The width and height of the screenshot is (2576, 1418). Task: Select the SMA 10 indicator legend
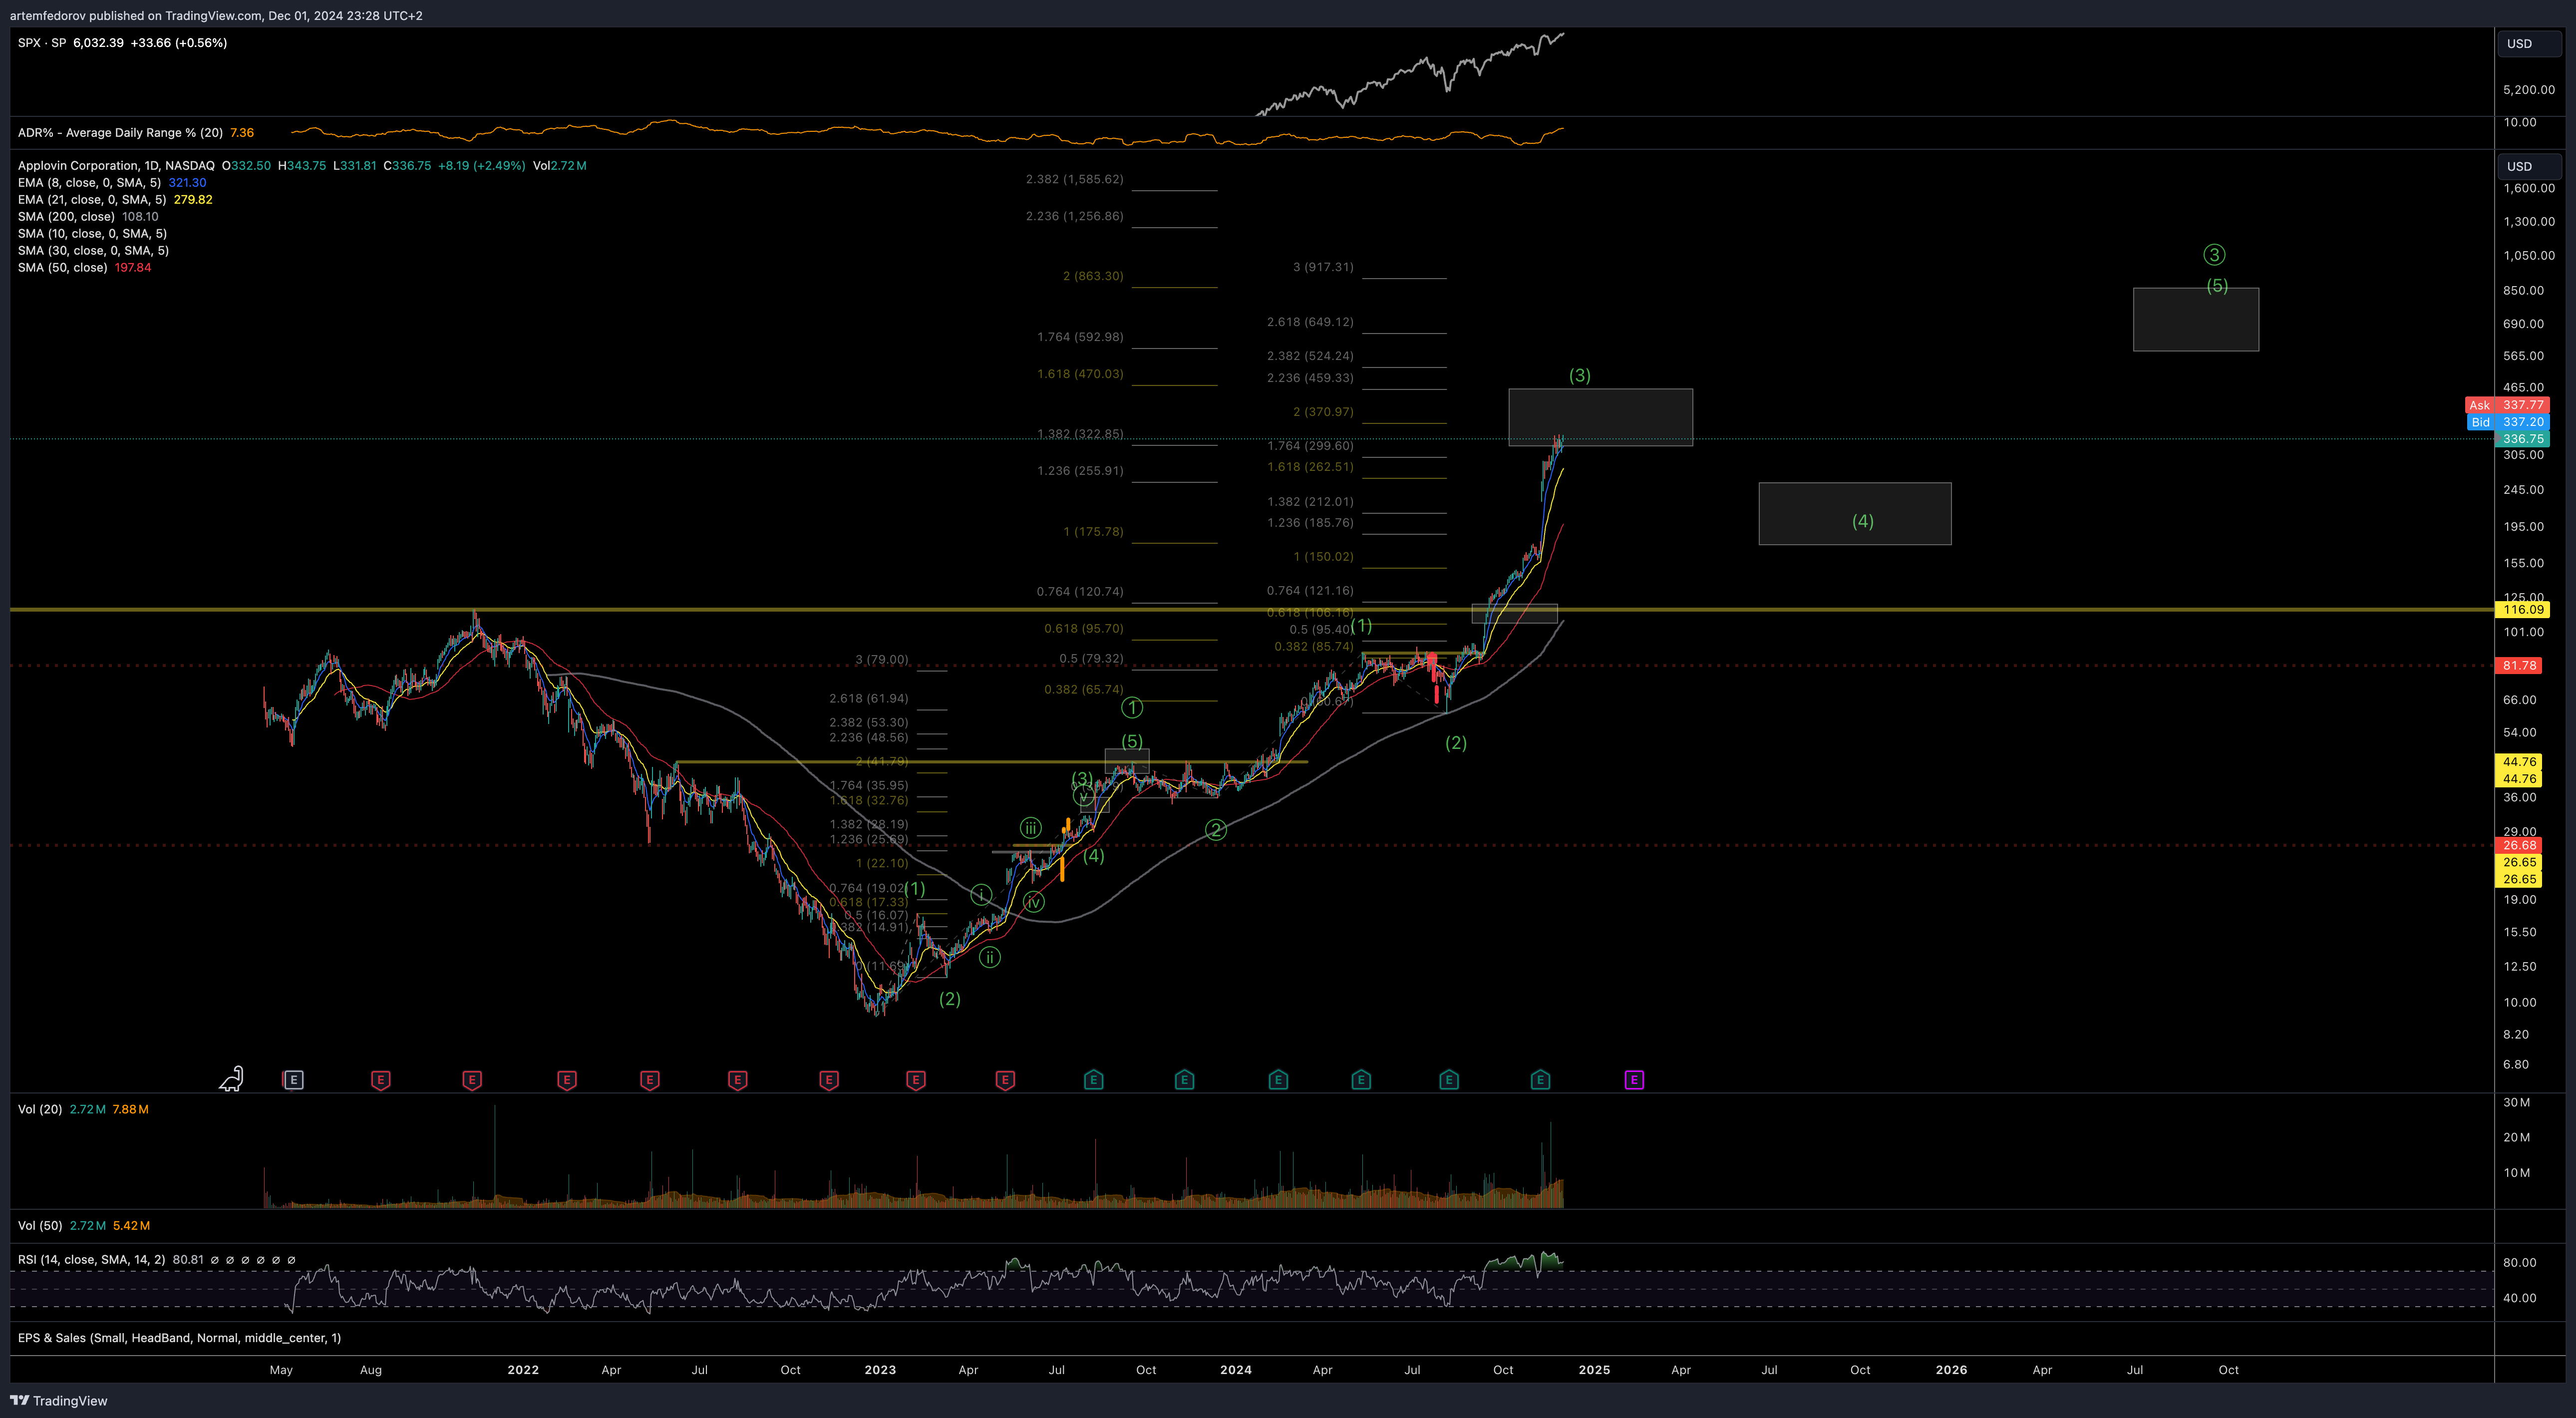[92, 234]
